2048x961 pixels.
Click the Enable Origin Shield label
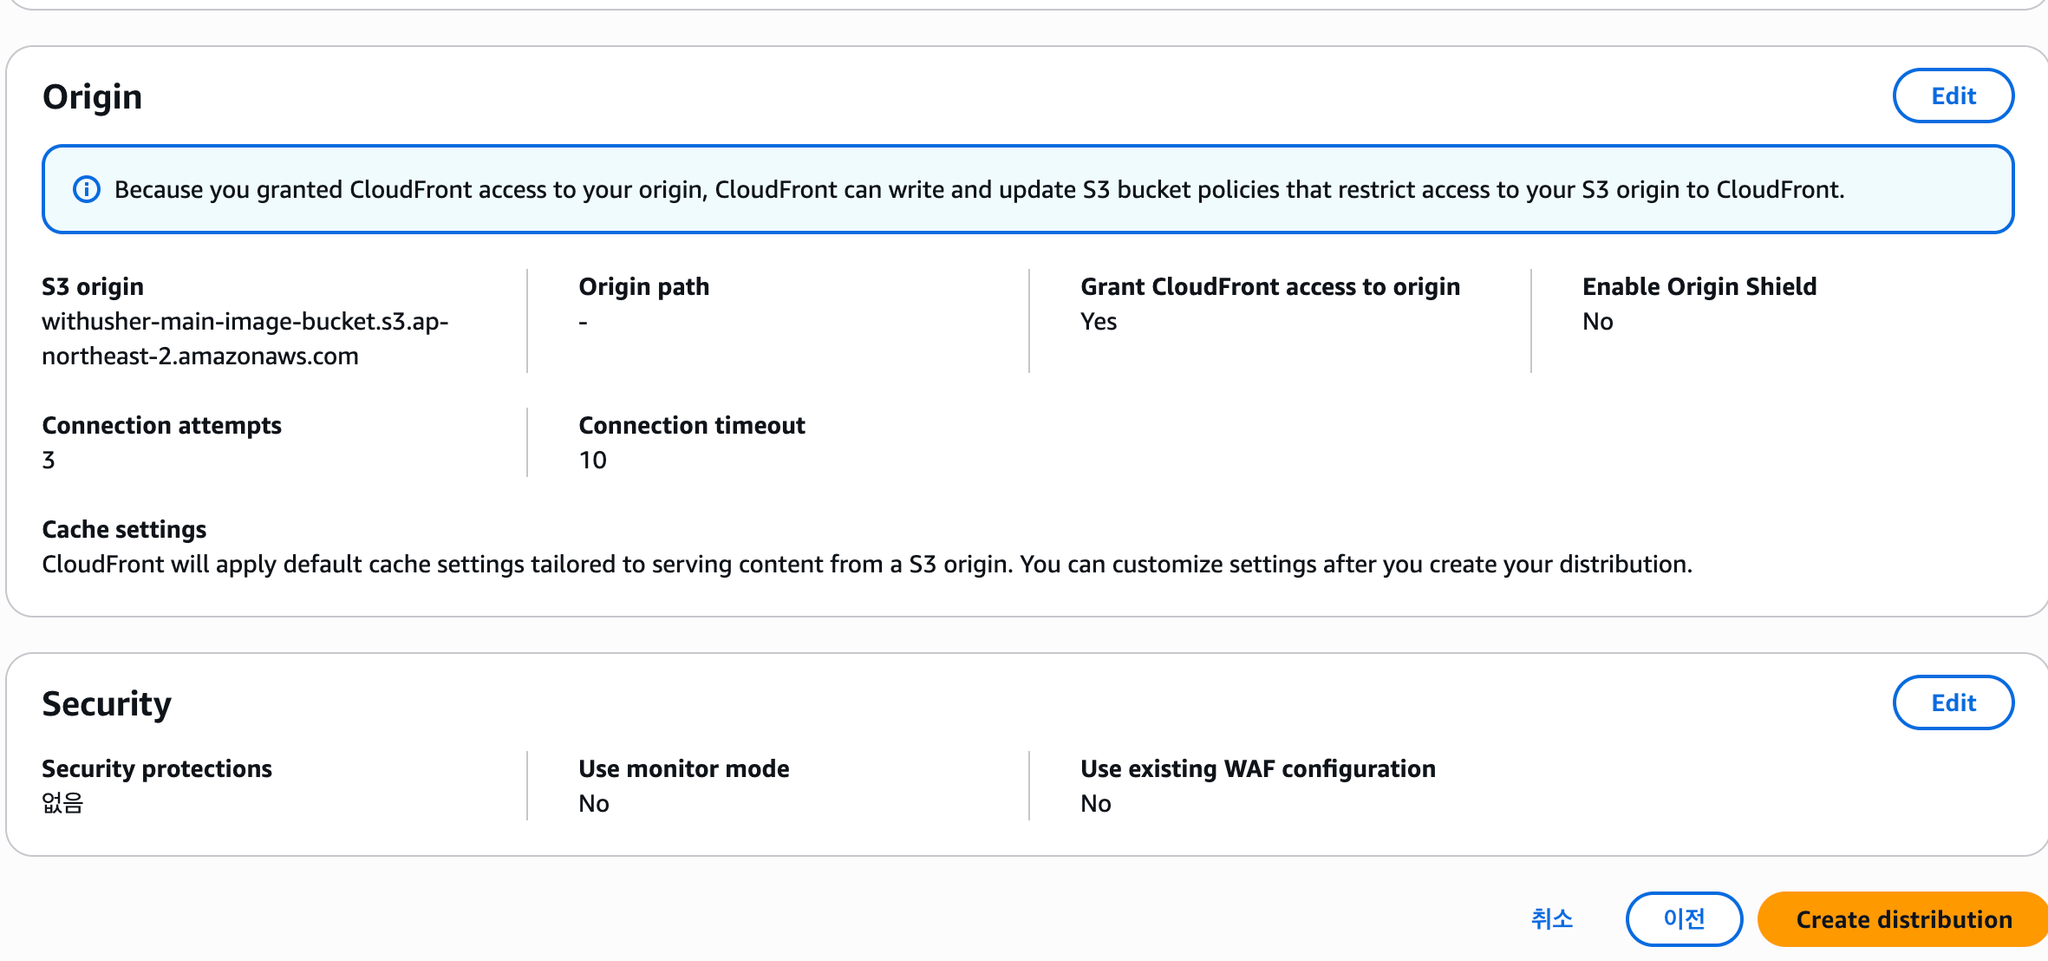pyautogui.click(x=1699, y=287)
